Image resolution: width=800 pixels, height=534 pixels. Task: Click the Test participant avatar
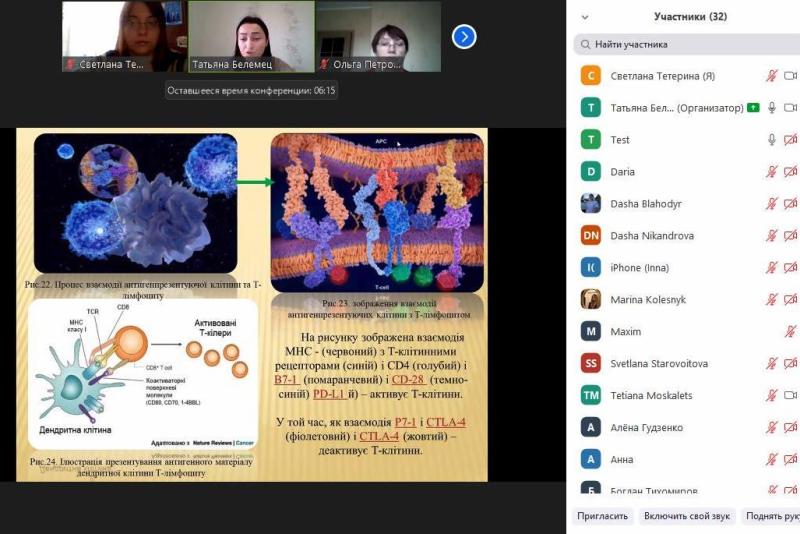click(591, 140)
